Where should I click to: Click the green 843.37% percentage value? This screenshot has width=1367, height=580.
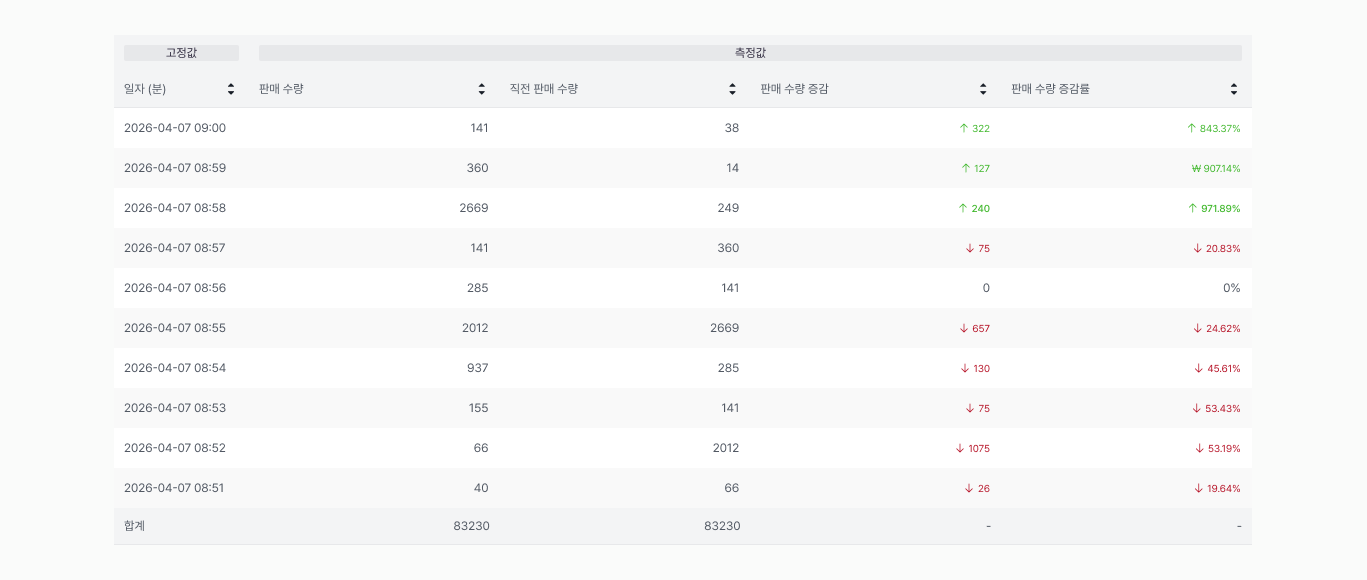(1218, 128)
